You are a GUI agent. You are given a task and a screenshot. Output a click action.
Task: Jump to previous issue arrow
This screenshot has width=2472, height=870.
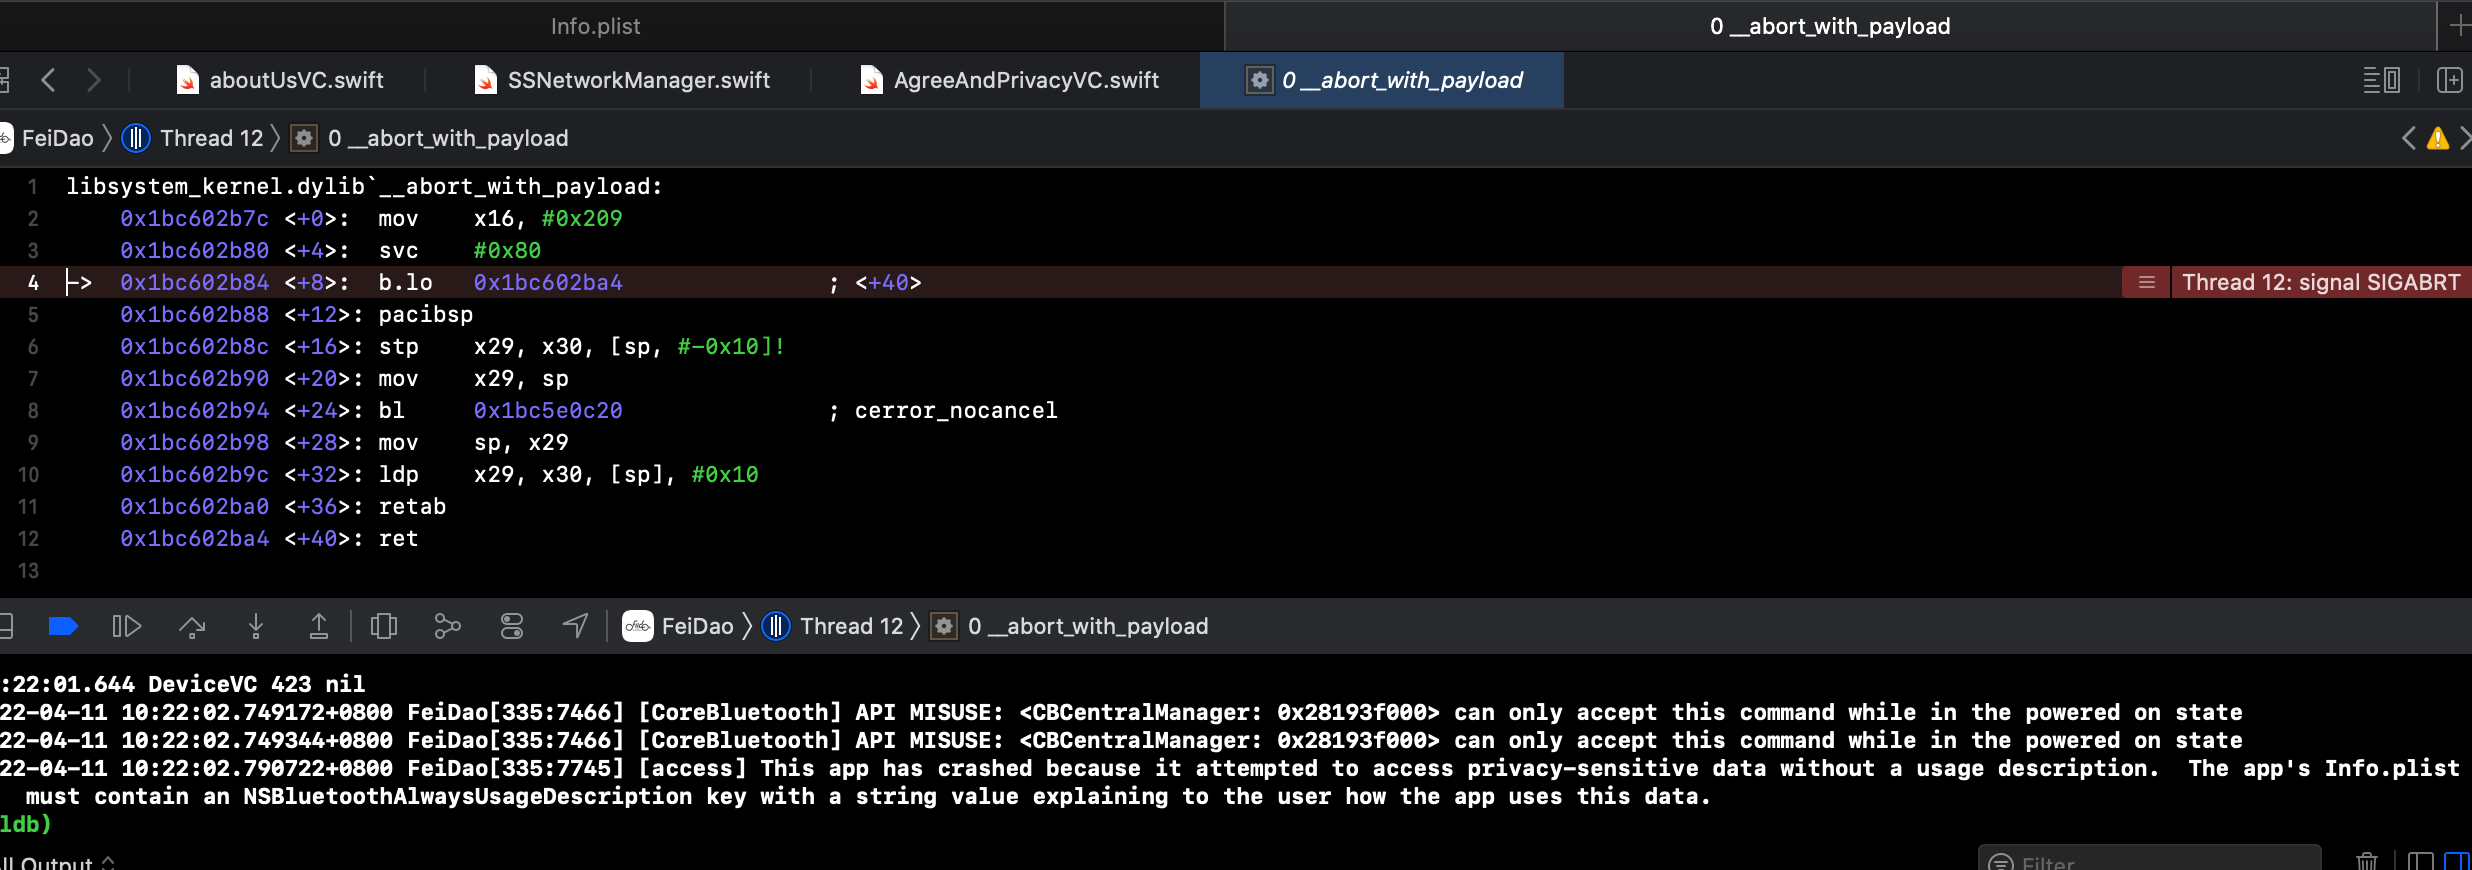pos(2408,138)
